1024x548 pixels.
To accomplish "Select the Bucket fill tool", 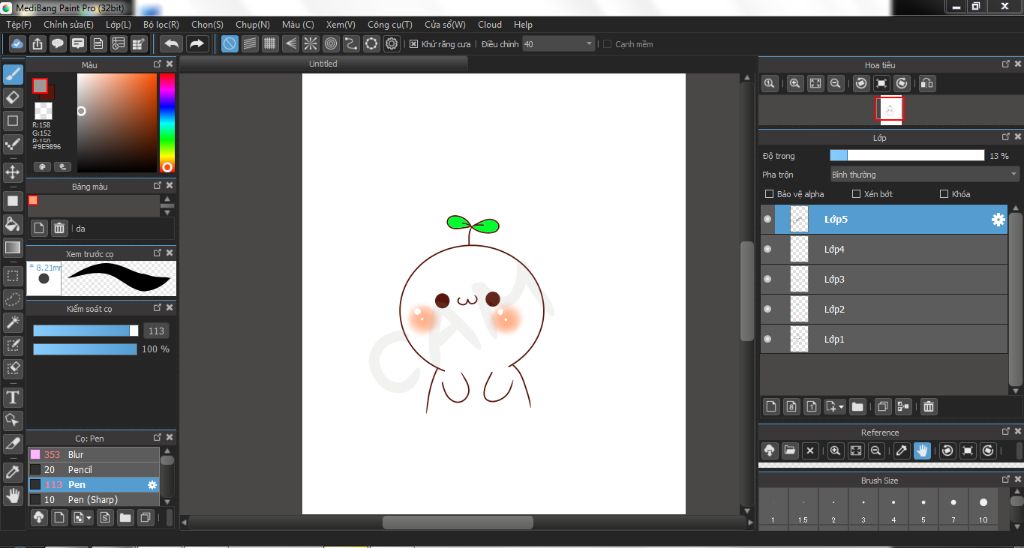I will [12, 224].
